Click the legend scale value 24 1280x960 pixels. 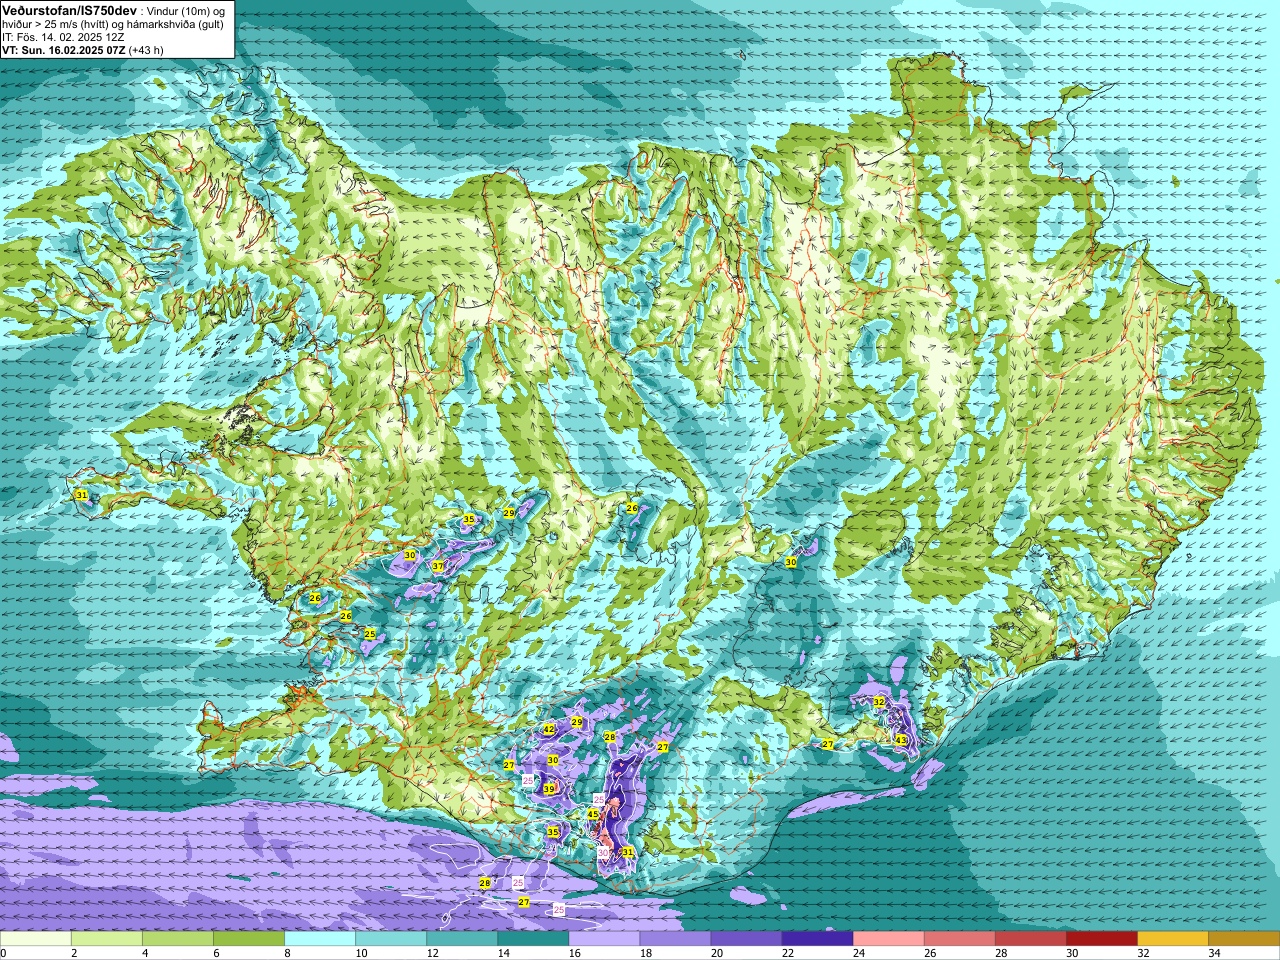click(x=859, y=953)
